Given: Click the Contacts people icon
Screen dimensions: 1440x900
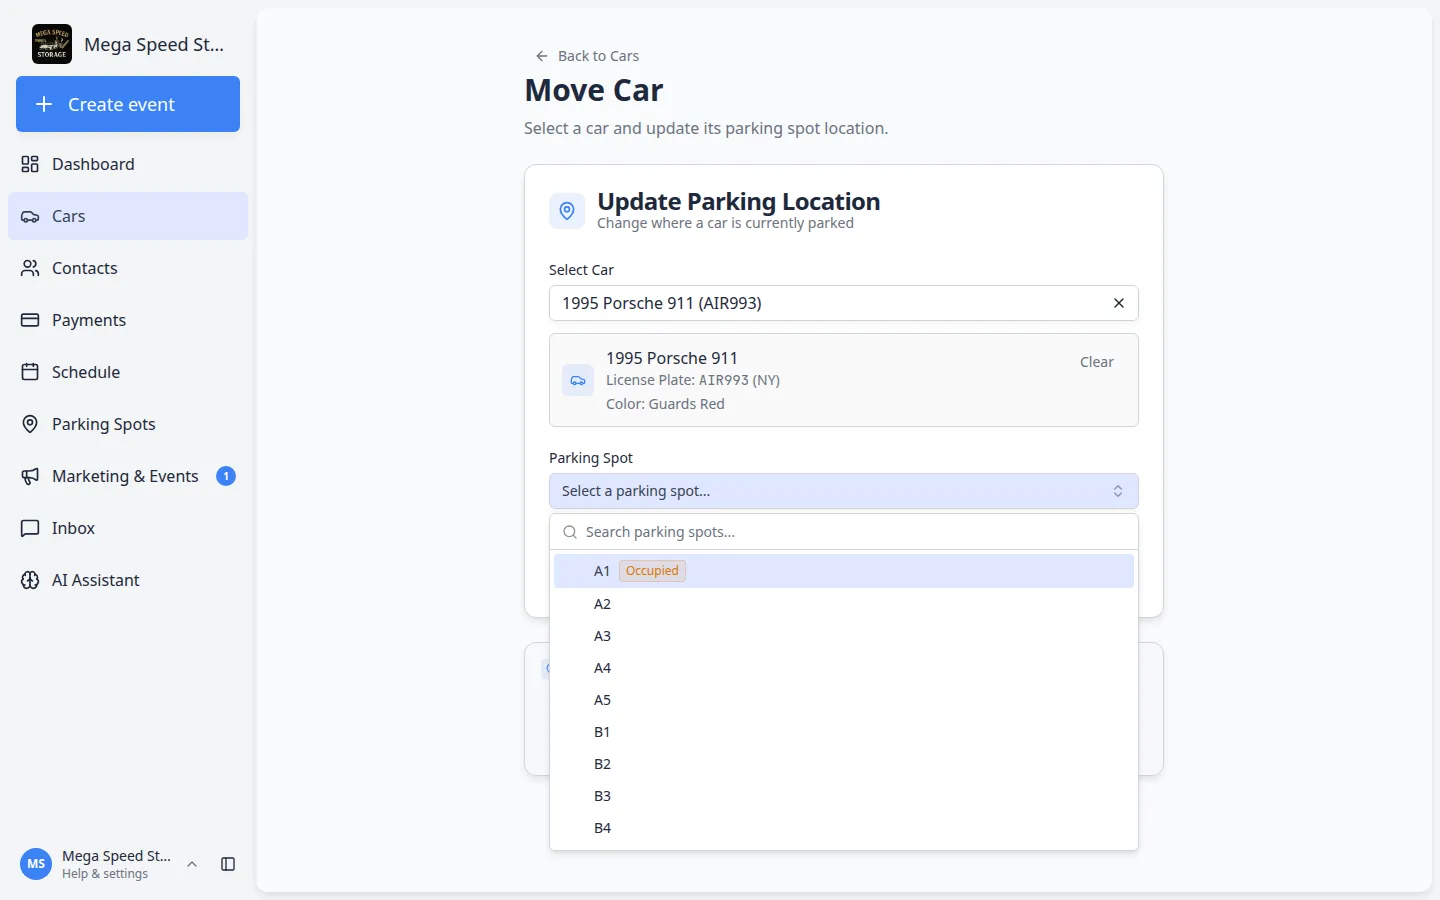Looking at the screenshot, I should (30, 268).
